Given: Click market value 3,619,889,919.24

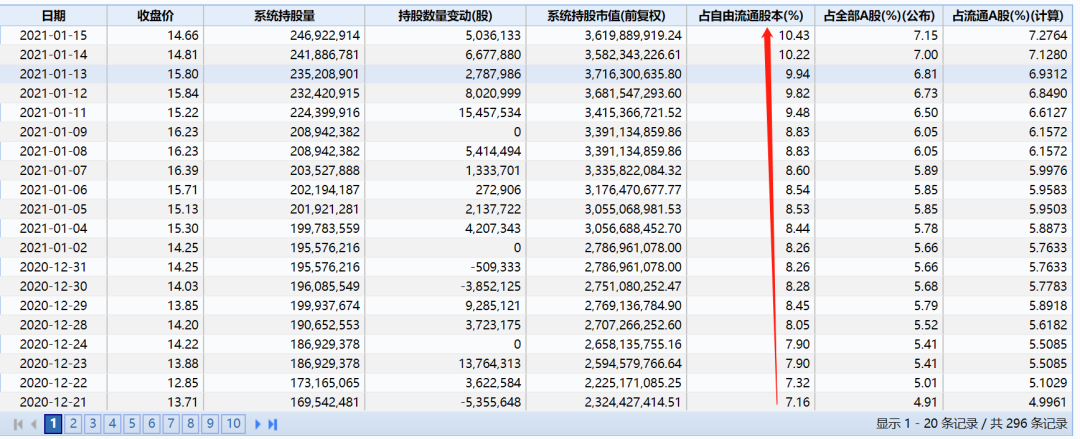Looking at the screenshot, I should click(x=633, y=35).
